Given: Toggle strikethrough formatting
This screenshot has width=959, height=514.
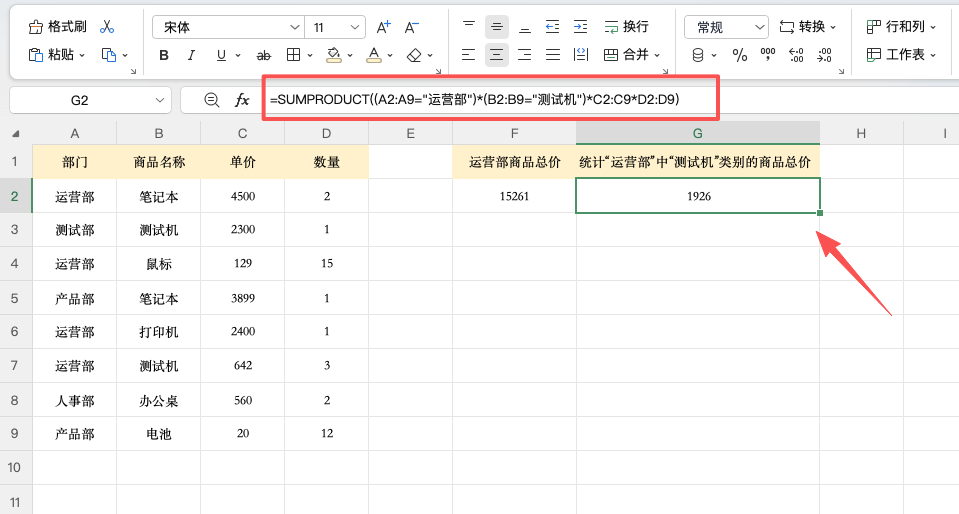Looking at the screenshot, I should [x=264, y=56].
